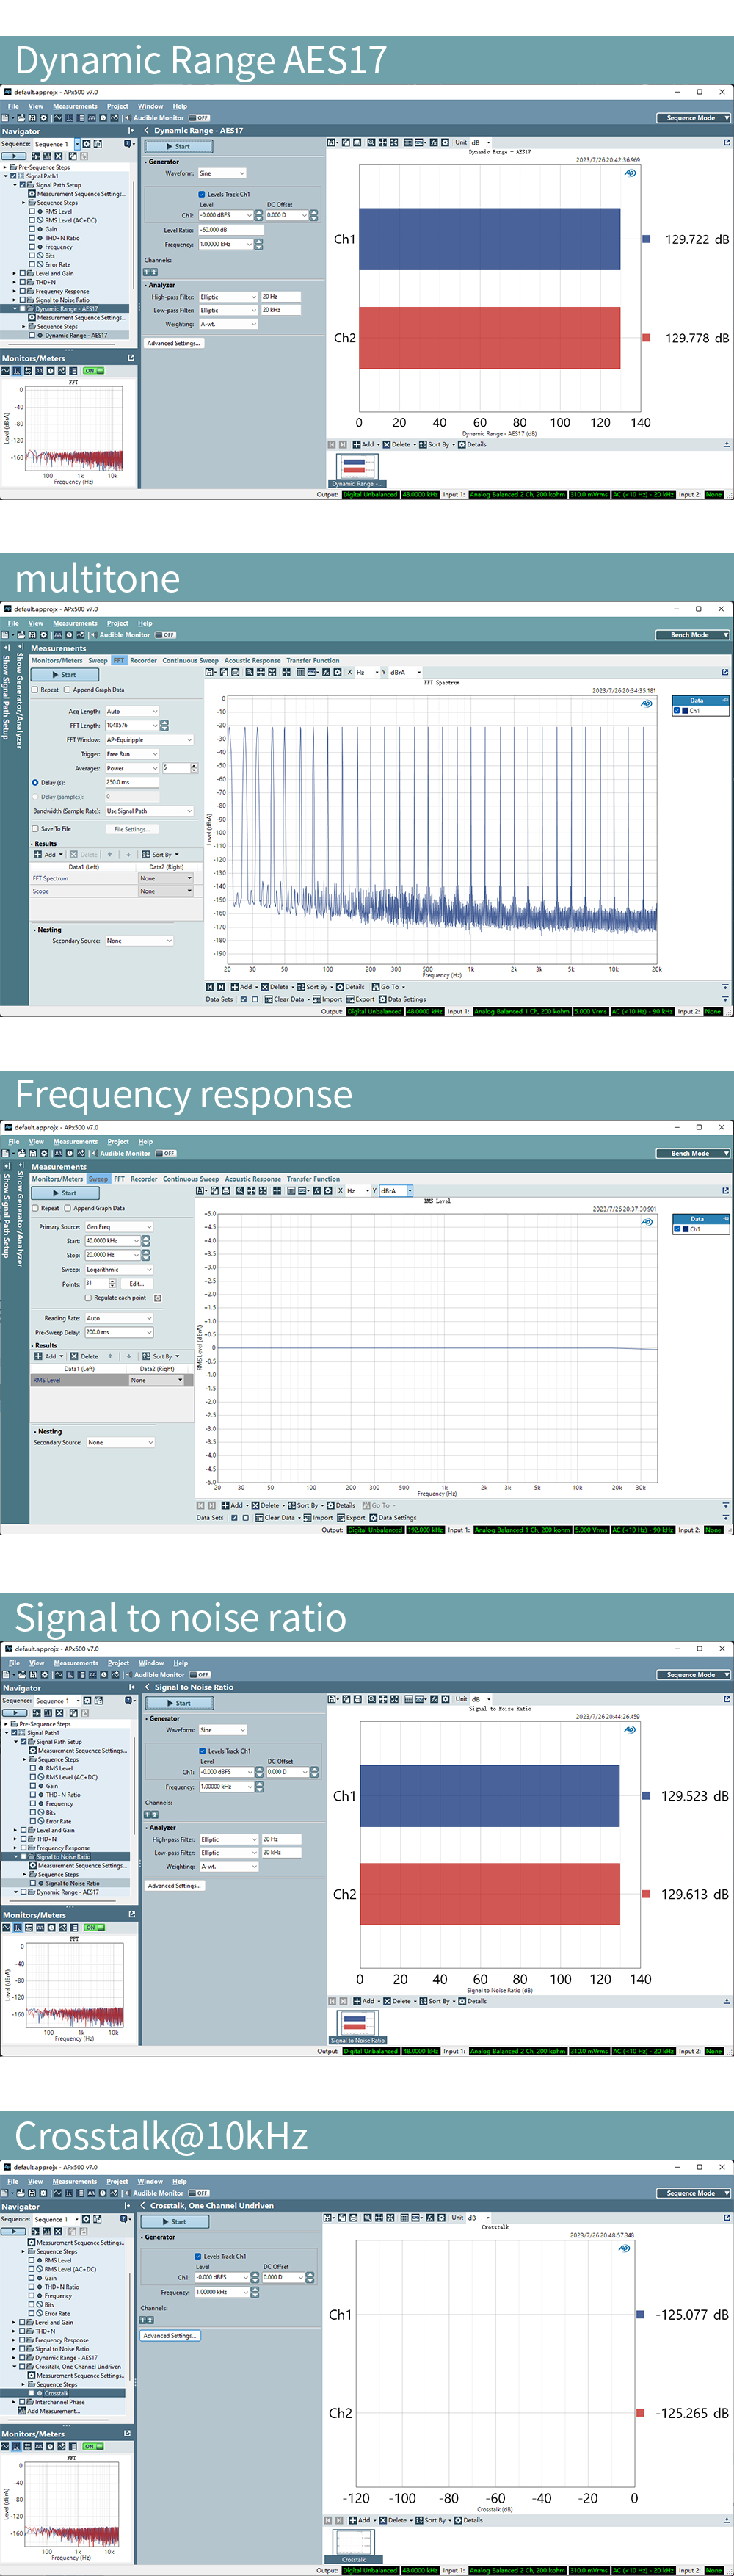Click Clear Data icon in Frequency response window

[x=259, y=1517]
